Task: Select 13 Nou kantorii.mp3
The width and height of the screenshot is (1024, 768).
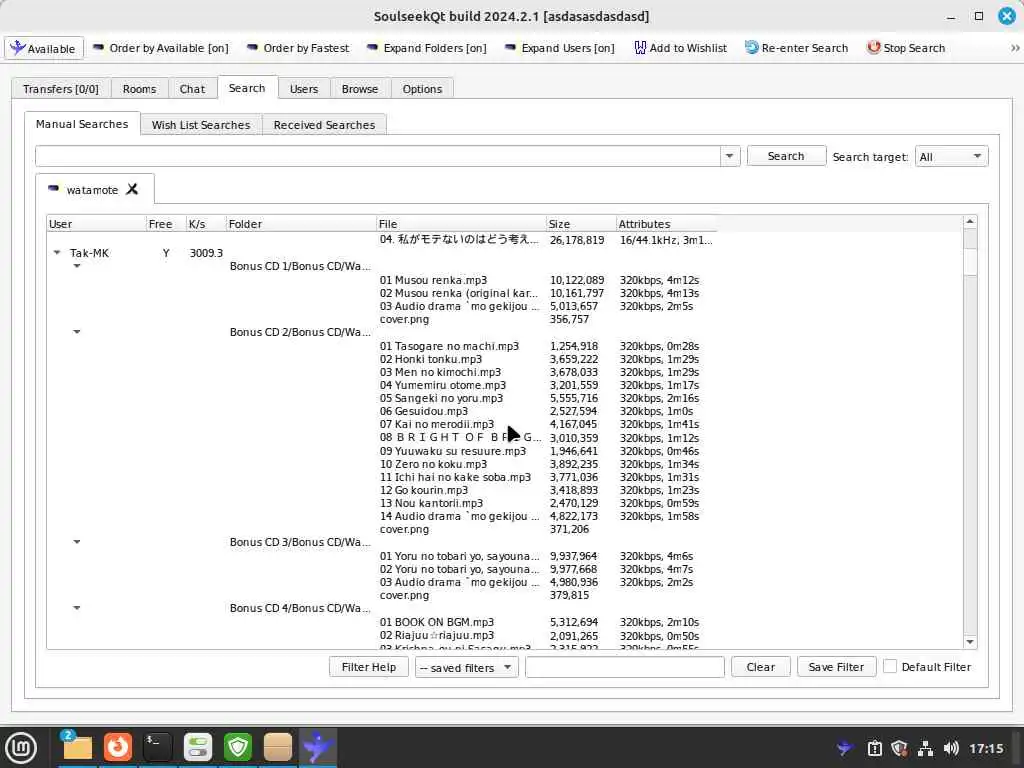Action: (431, 504)
